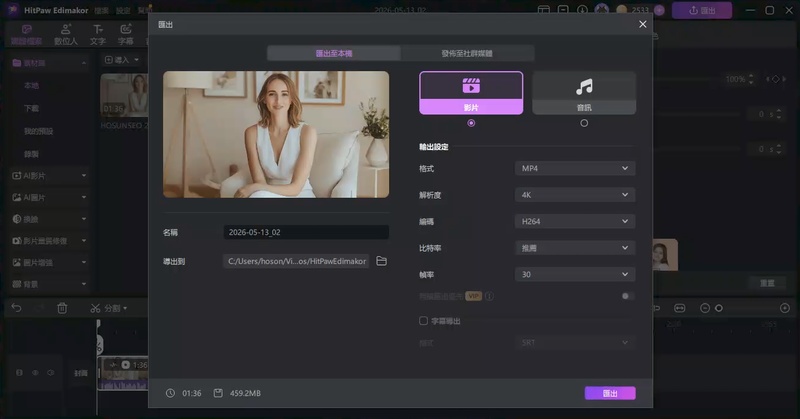Click the zoom-in plus icon on timeline

click(785, 308)
